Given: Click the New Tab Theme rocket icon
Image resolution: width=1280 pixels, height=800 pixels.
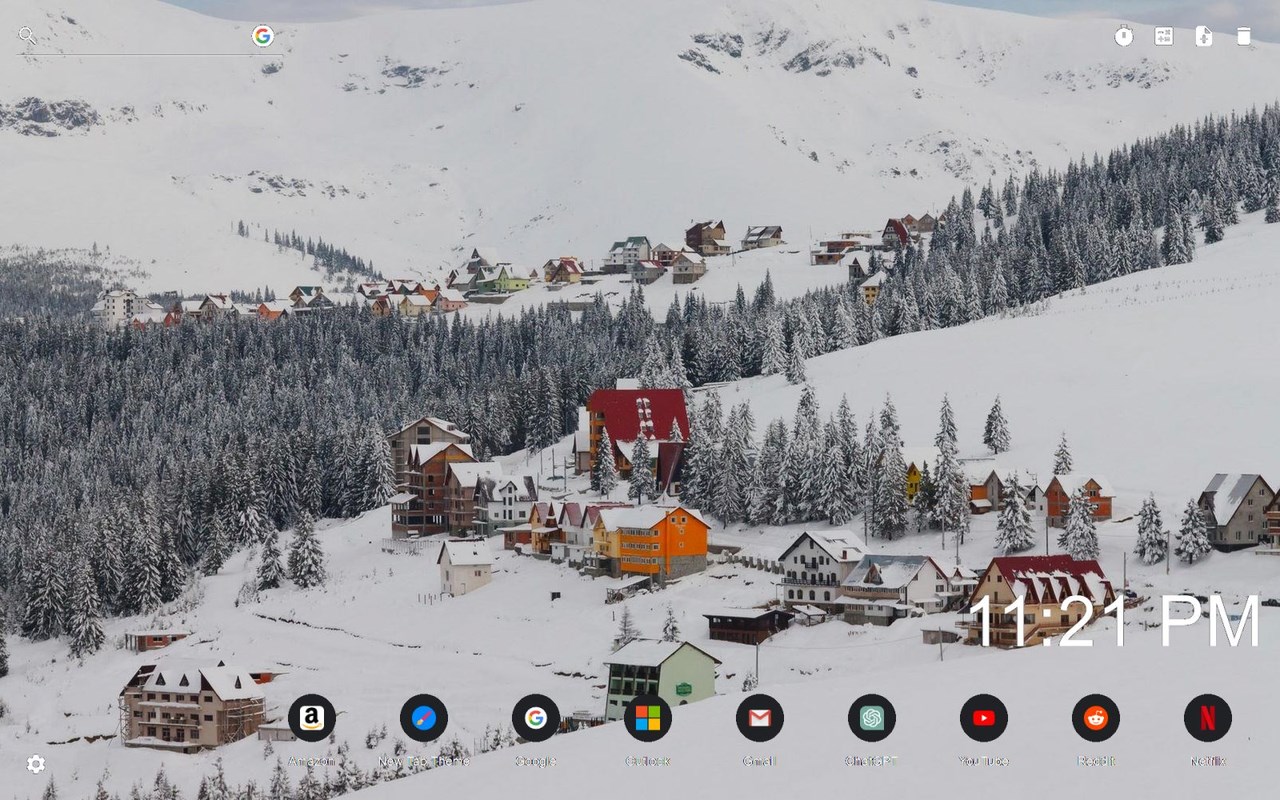Looking at the screenshot, I should coord(424,719).
